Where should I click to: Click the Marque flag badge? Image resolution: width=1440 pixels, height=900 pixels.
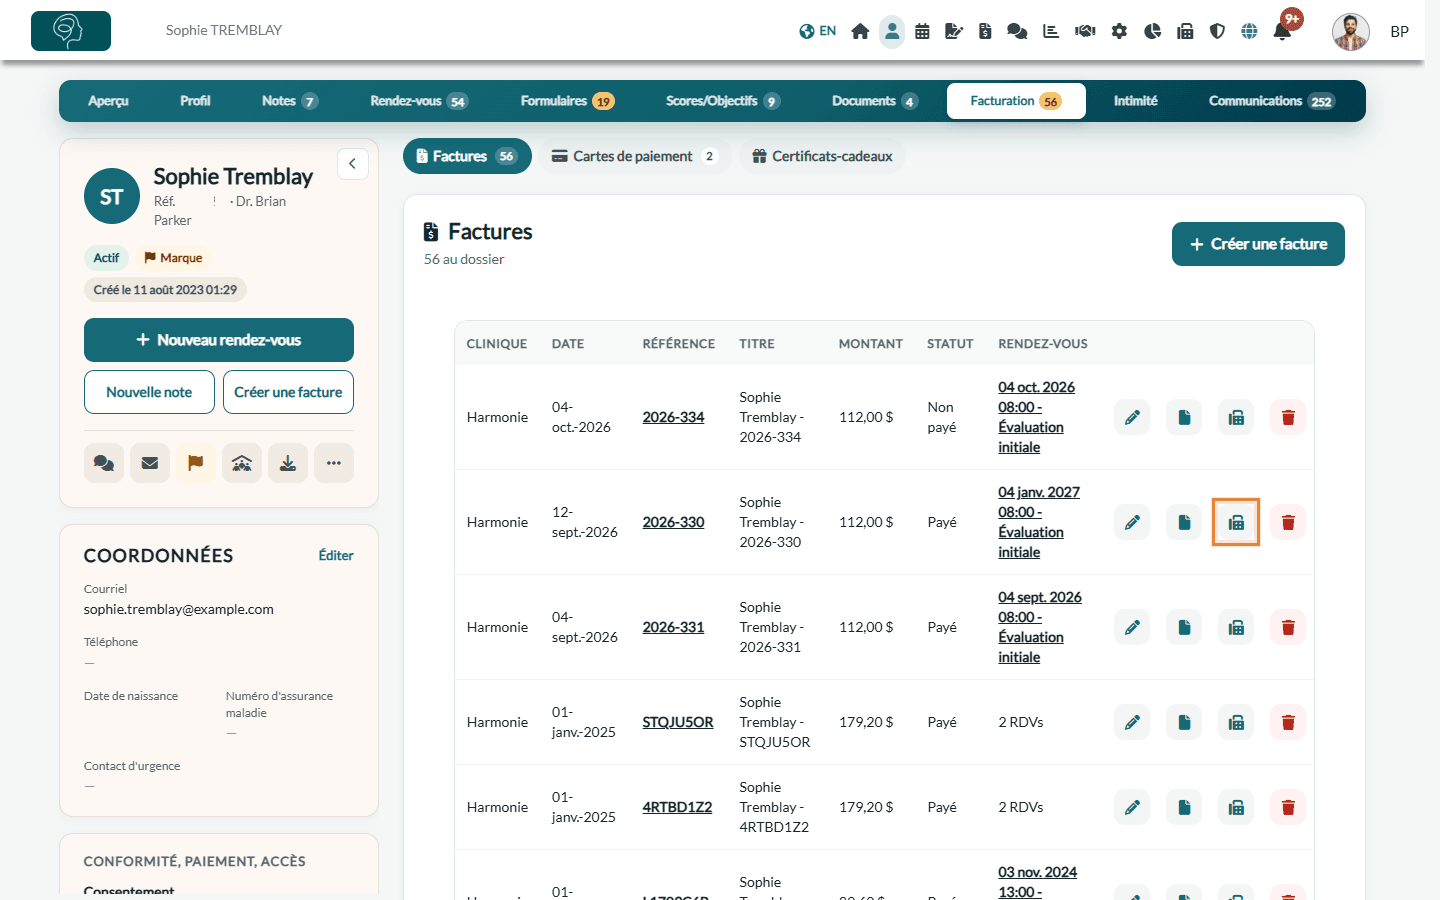[x=174, y=258]
